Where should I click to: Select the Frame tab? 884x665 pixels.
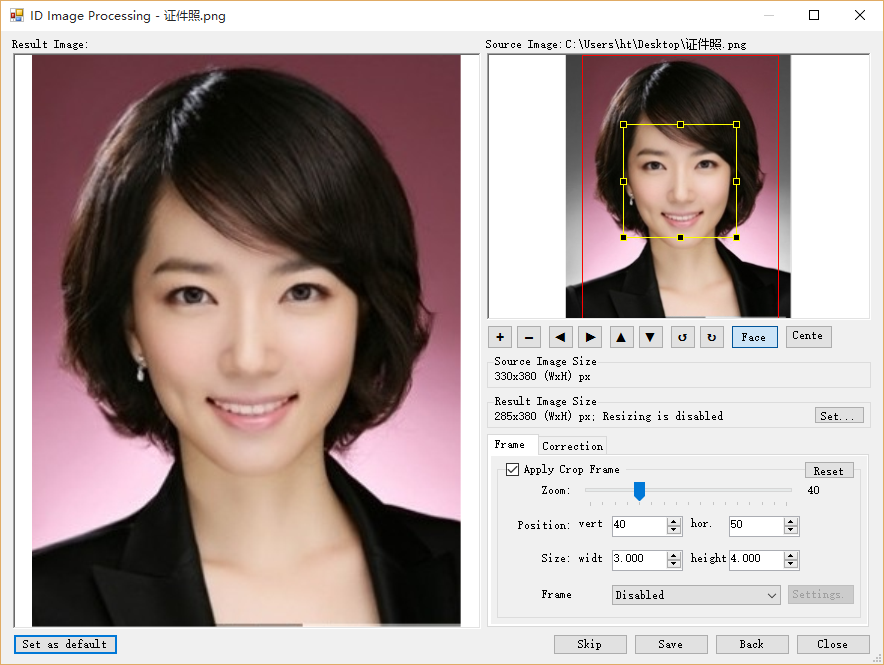point(509,445)
